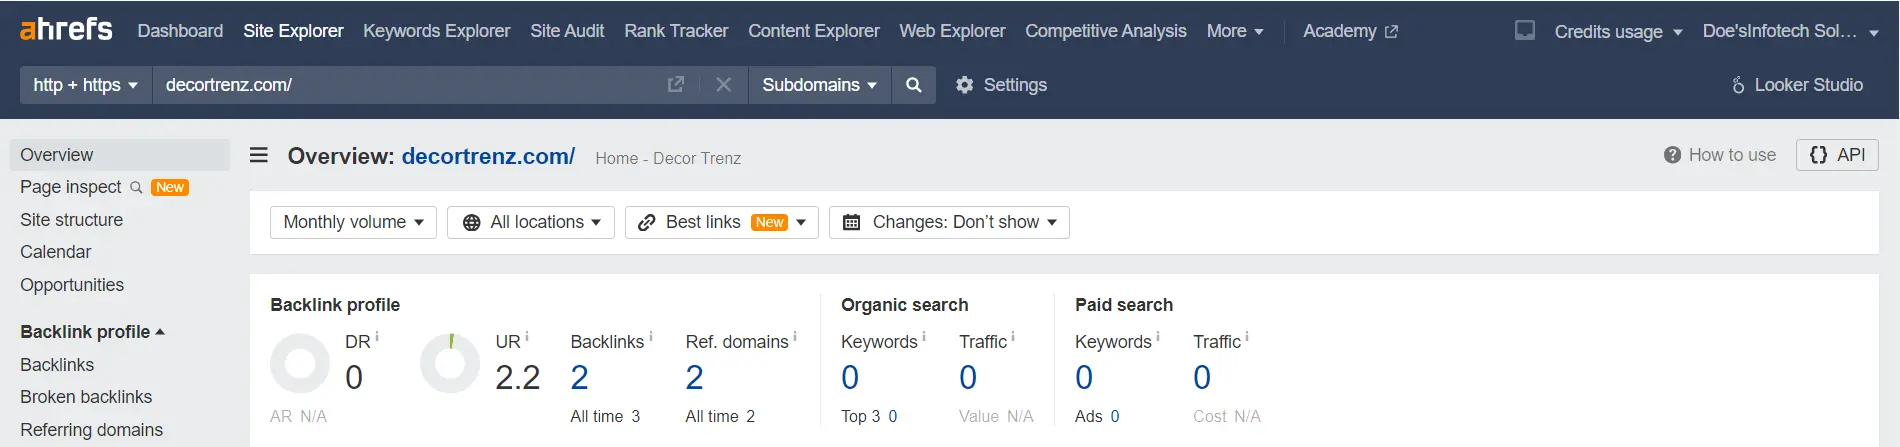Click UR info icon
The image size is (1900, 447).
click(x=527, y=337)
